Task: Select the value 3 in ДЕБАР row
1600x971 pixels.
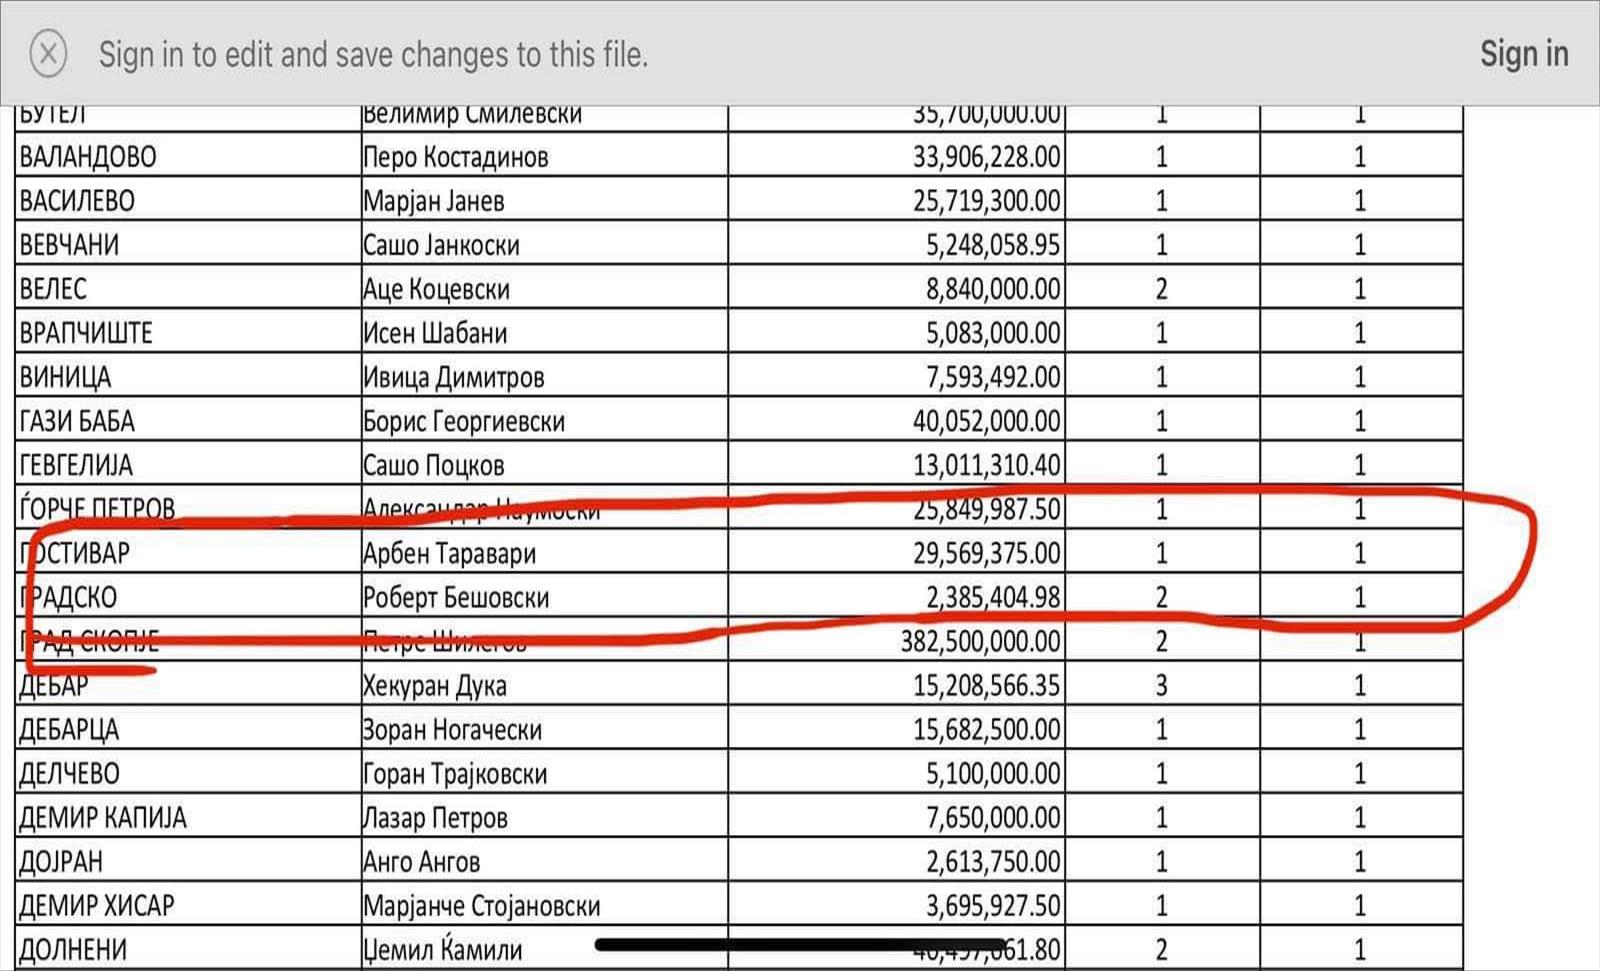Action: (1162, 684)
